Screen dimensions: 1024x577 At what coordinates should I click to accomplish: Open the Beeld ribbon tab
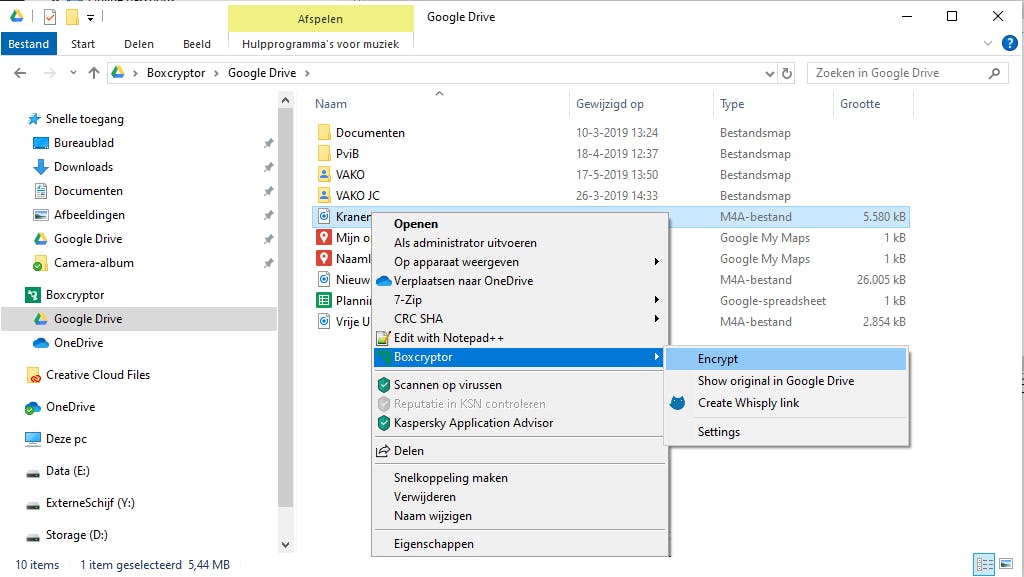point(196,44)
